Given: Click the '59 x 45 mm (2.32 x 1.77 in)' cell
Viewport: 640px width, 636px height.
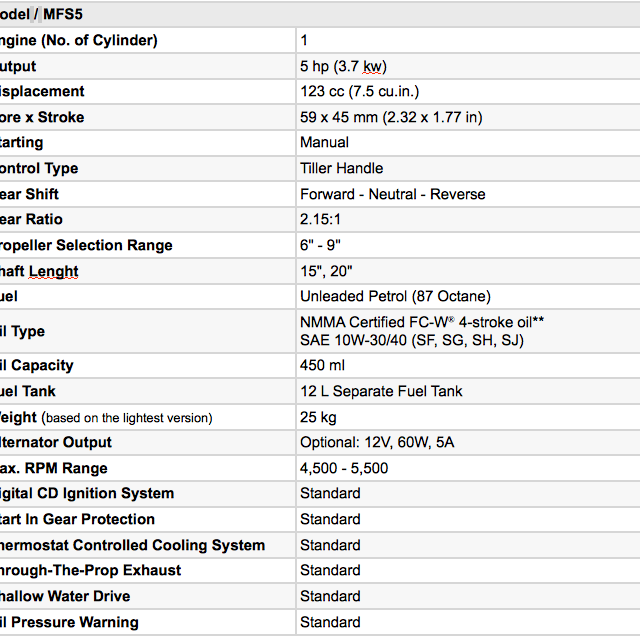Looking at the screenshot, I should pos(391,118).
